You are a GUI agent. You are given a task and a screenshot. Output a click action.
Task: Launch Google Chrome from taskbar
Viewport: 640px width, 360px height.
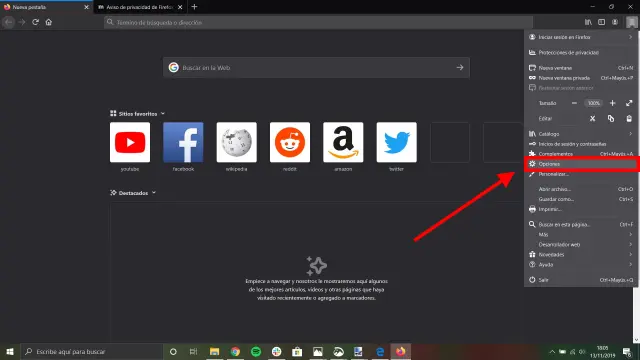pyautogui.click(x=235, y=351)
